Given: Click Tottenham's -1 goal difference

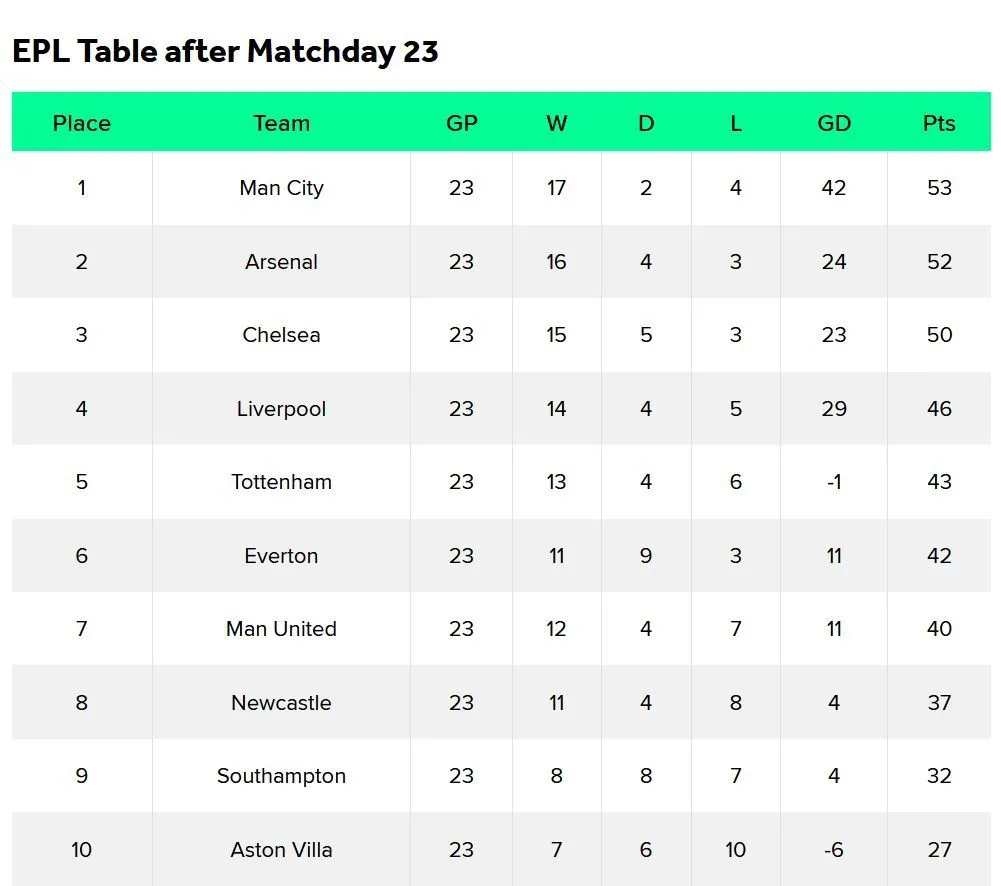Looking at the screenshot, I should [834, 482].
